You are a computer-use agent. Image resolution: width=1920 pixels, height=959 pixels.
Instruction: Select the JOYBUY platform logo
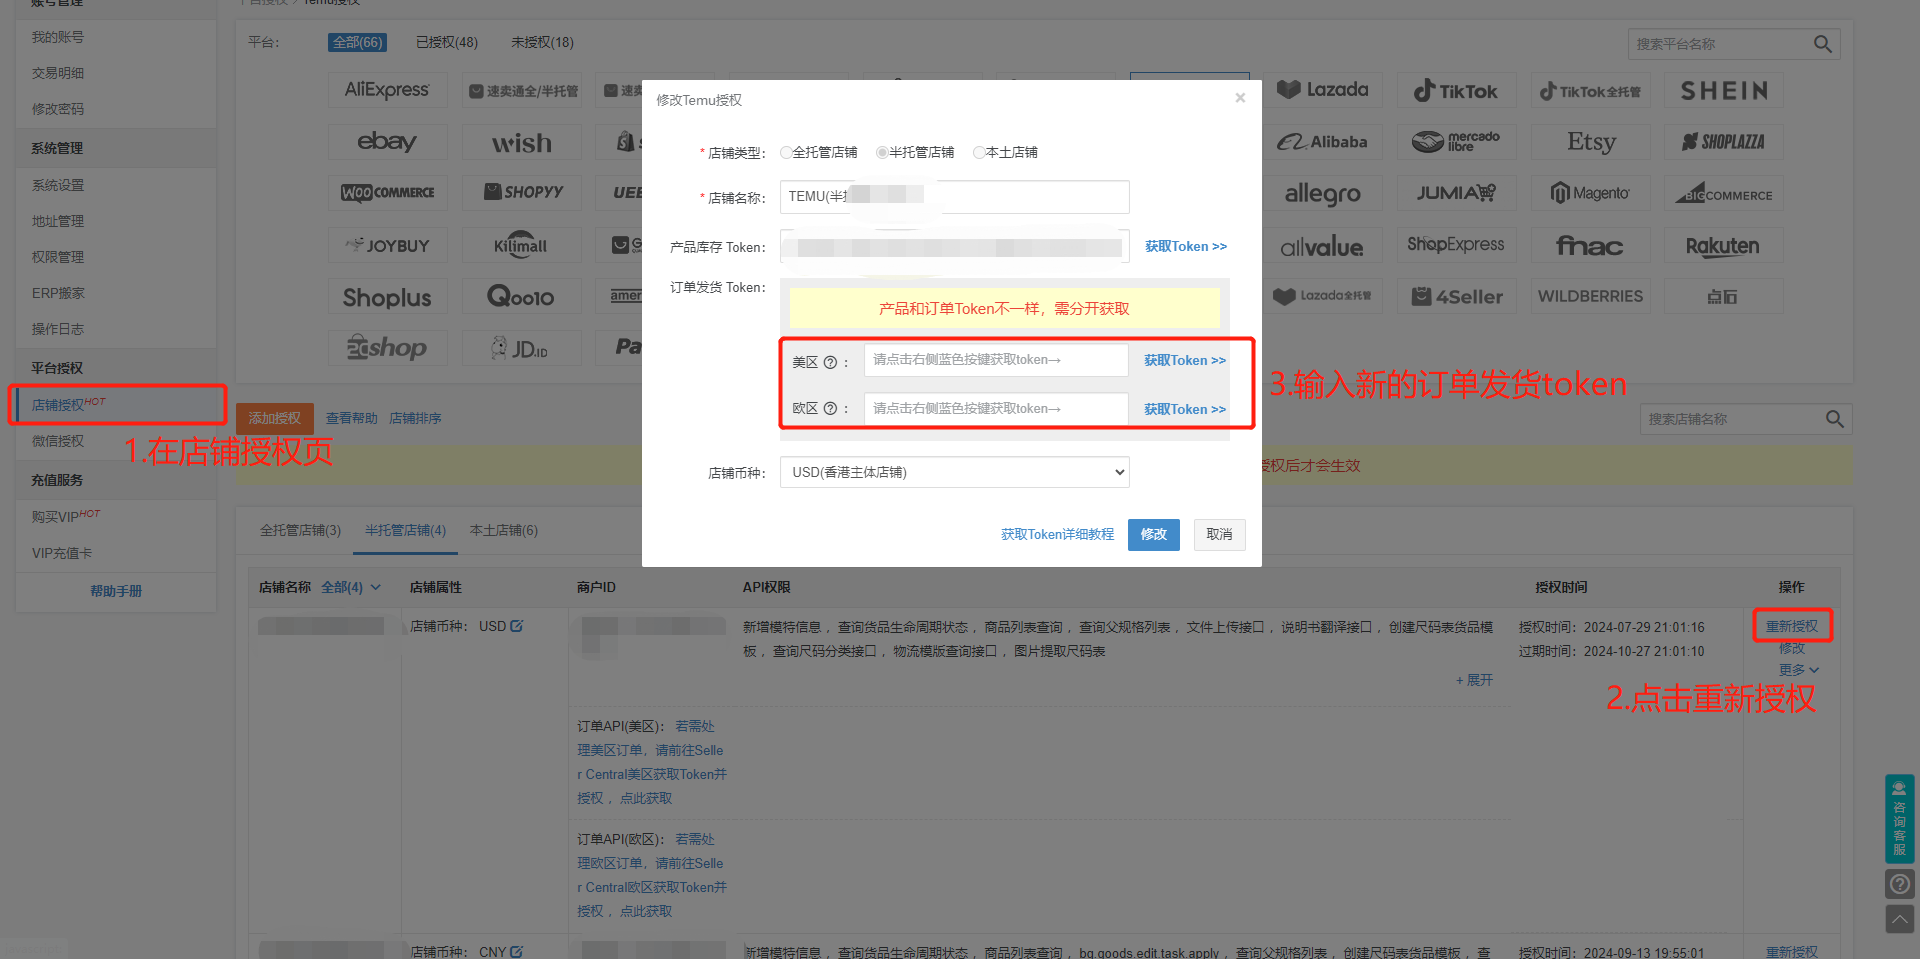coord(387,245)
